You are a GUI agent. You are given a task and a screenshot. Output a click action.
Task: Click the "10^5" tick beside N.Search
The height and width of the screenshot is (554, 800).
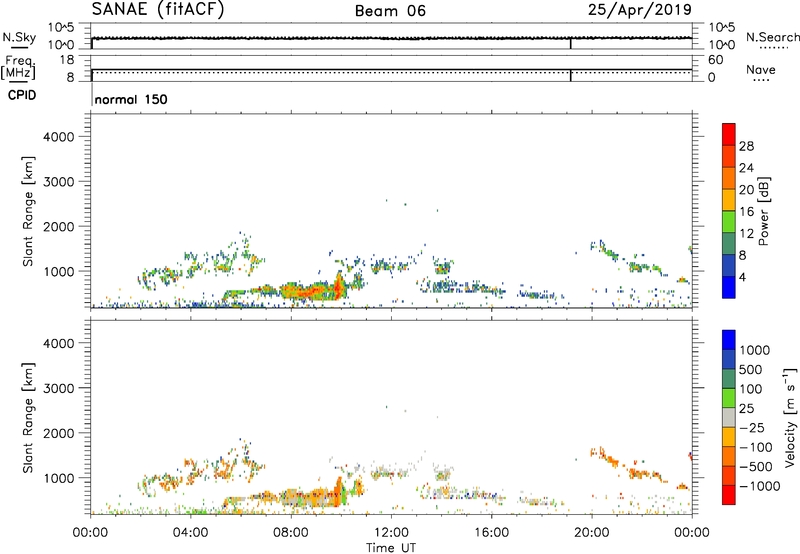[722, 28]
